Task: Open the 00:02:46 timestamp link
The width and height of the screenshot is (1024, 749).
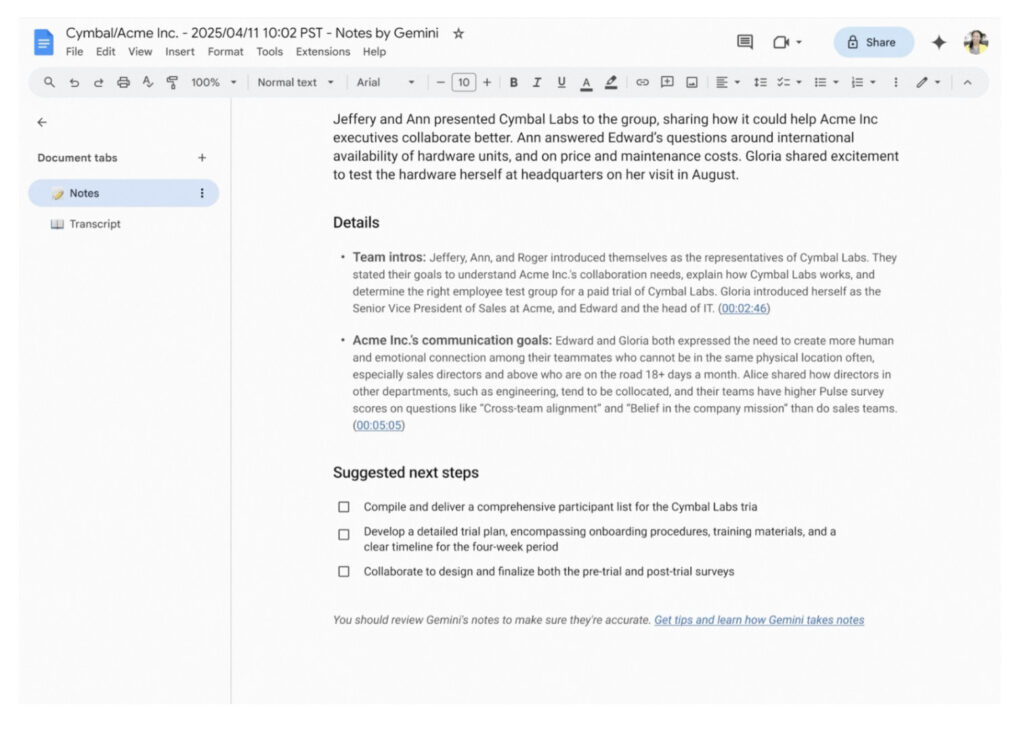Action: point(744,308)
